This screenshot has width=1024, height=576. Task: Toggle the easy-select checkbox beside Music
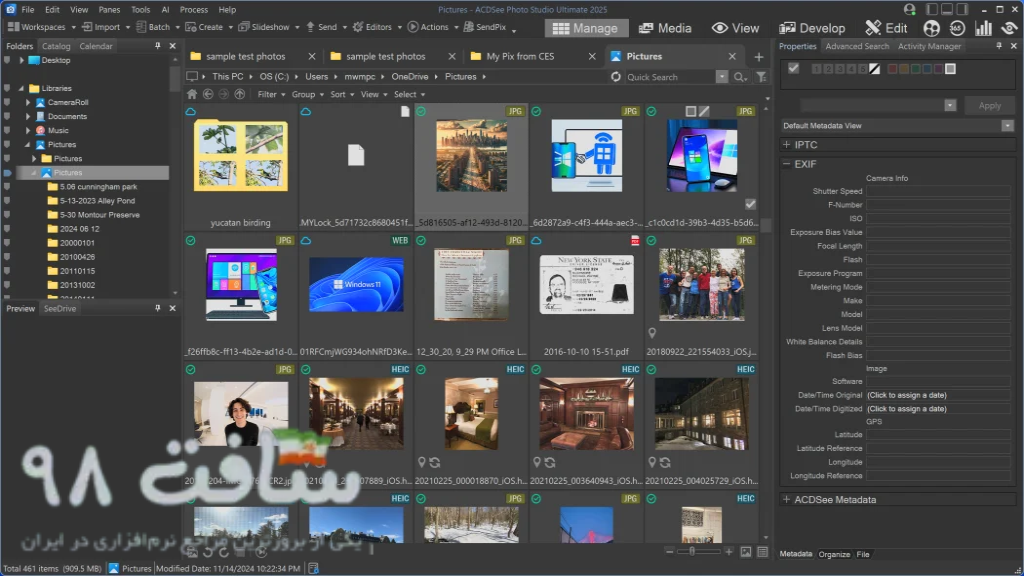7,131
